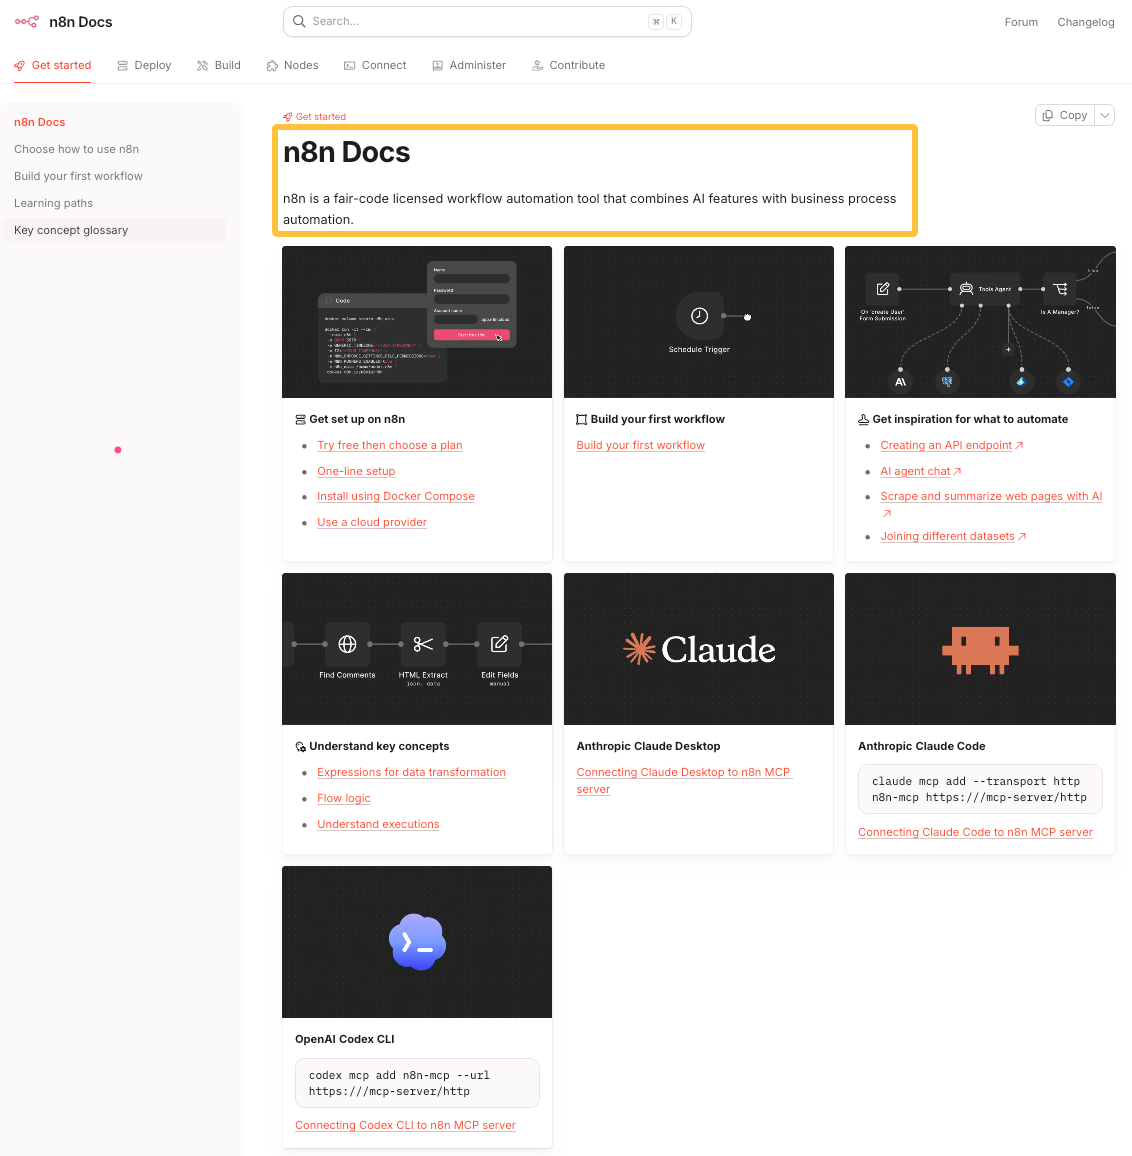Switch to the Administer tab
Image resolution: width=1132 pixels, height=1156 pixels.
[x=469, y=66]
